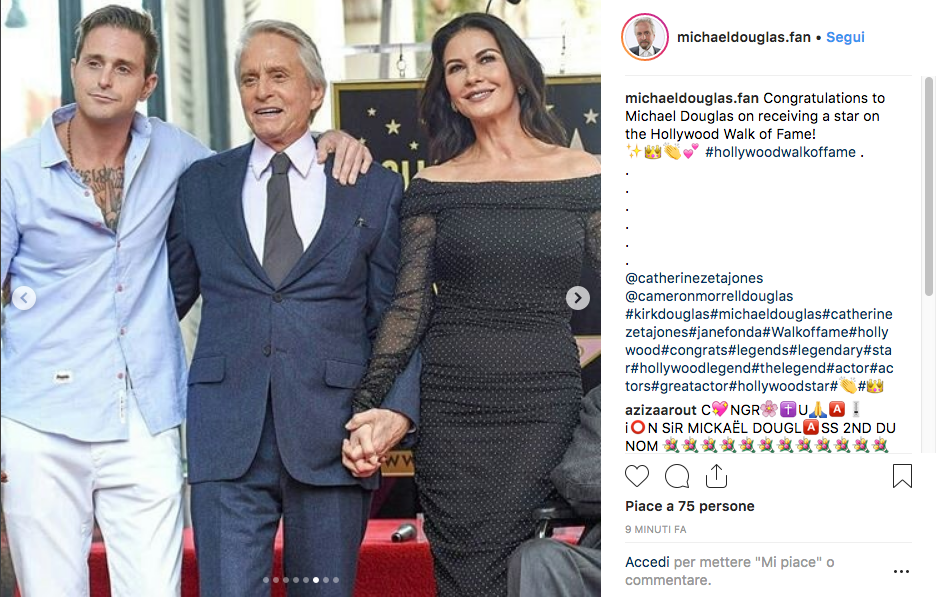Open michaeldouglas.fan profile avatar
The width and height of the screenshot is (936, 597).
(645, 37)
